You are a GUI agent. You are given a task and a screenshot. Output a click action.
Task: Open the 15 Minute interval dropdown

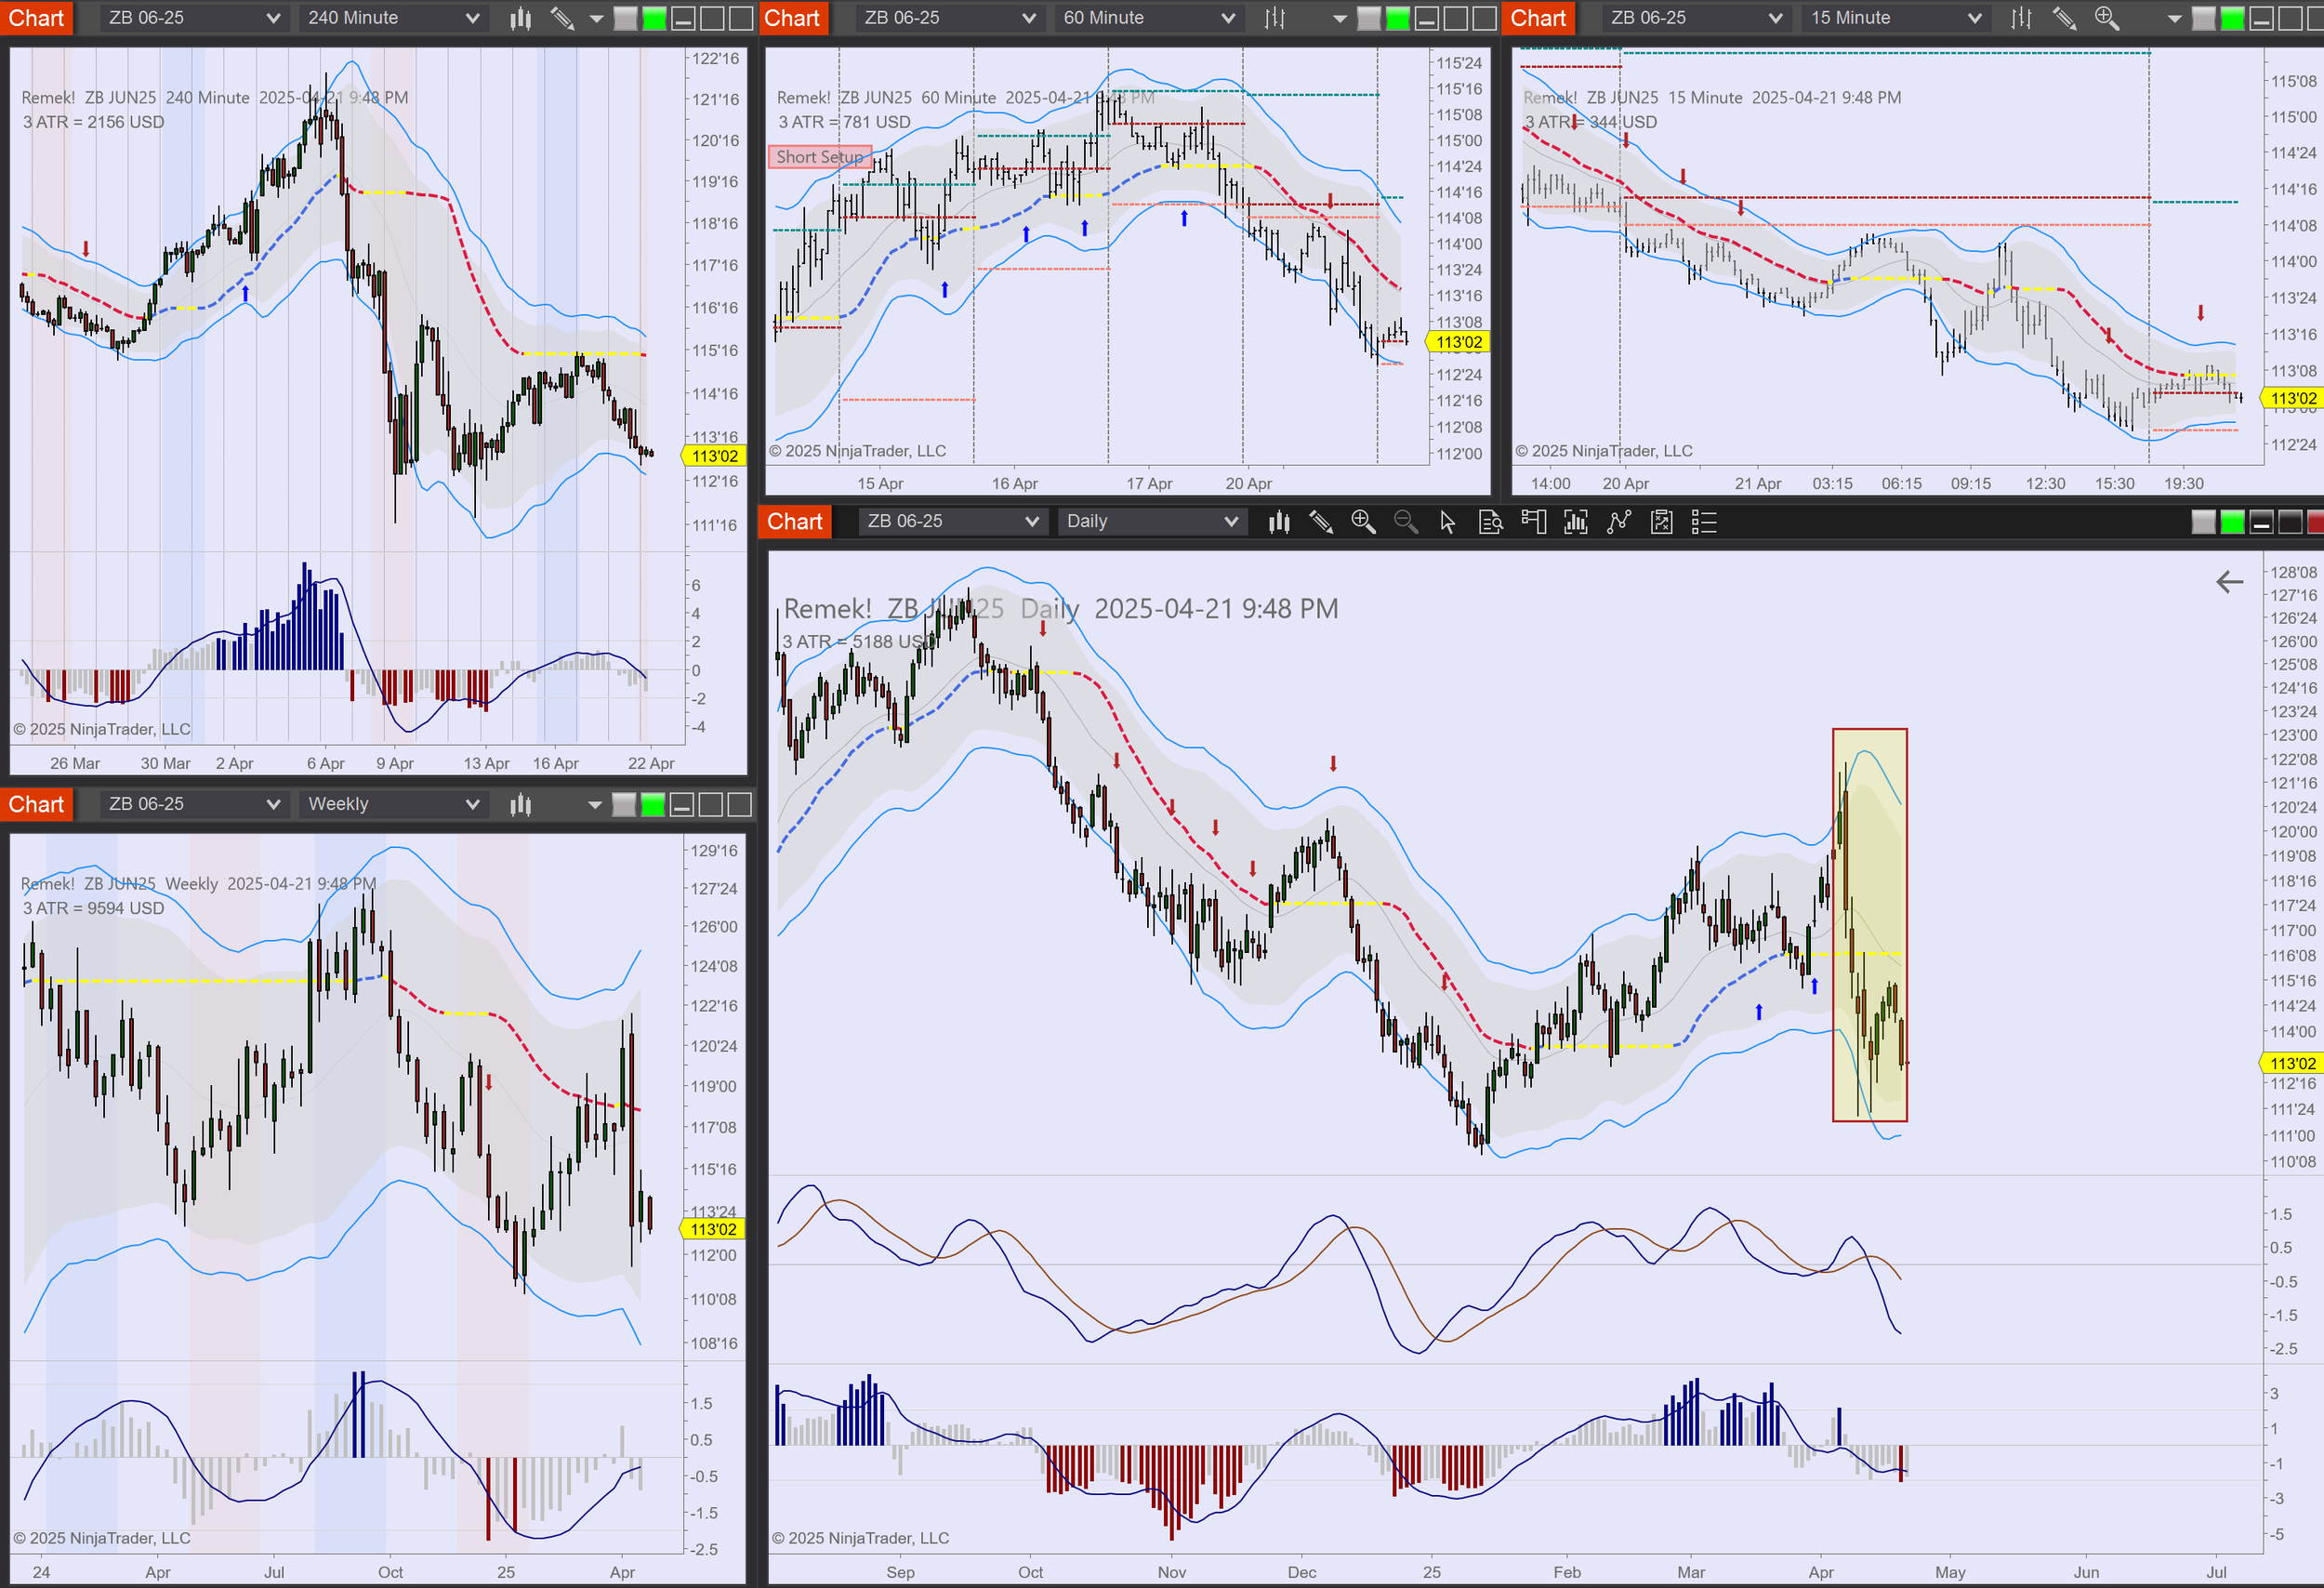click(x=1895, y=18)
